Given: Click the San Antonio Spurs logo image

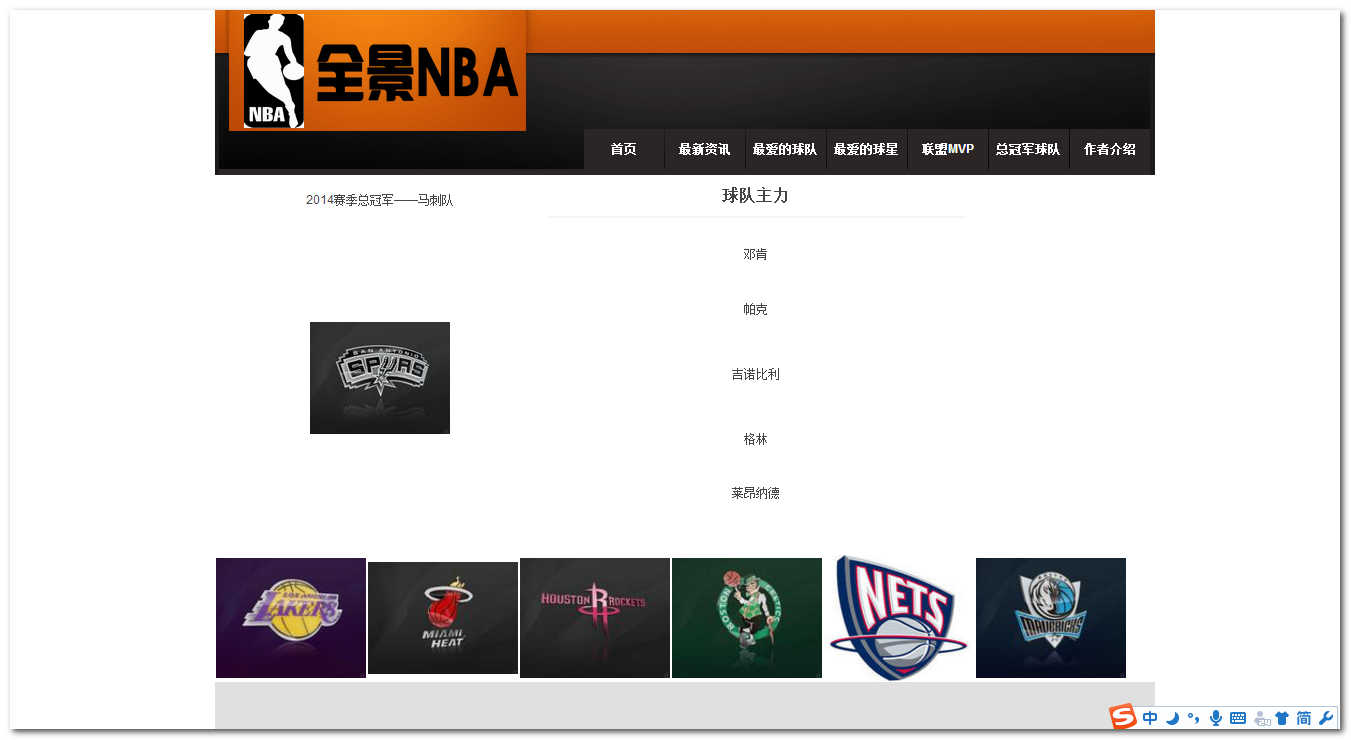Looking at the screenshot, I should coord(380,378).
